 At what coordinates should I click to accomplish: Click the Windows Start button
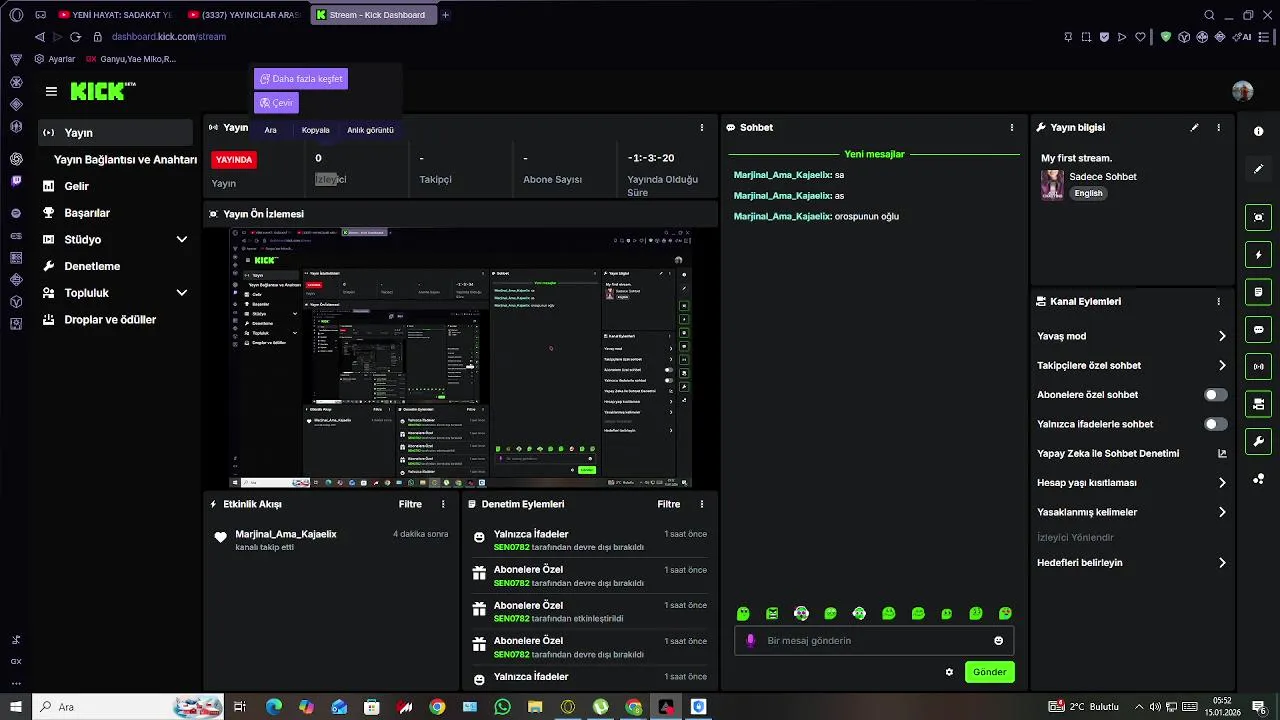click(16, 707)
